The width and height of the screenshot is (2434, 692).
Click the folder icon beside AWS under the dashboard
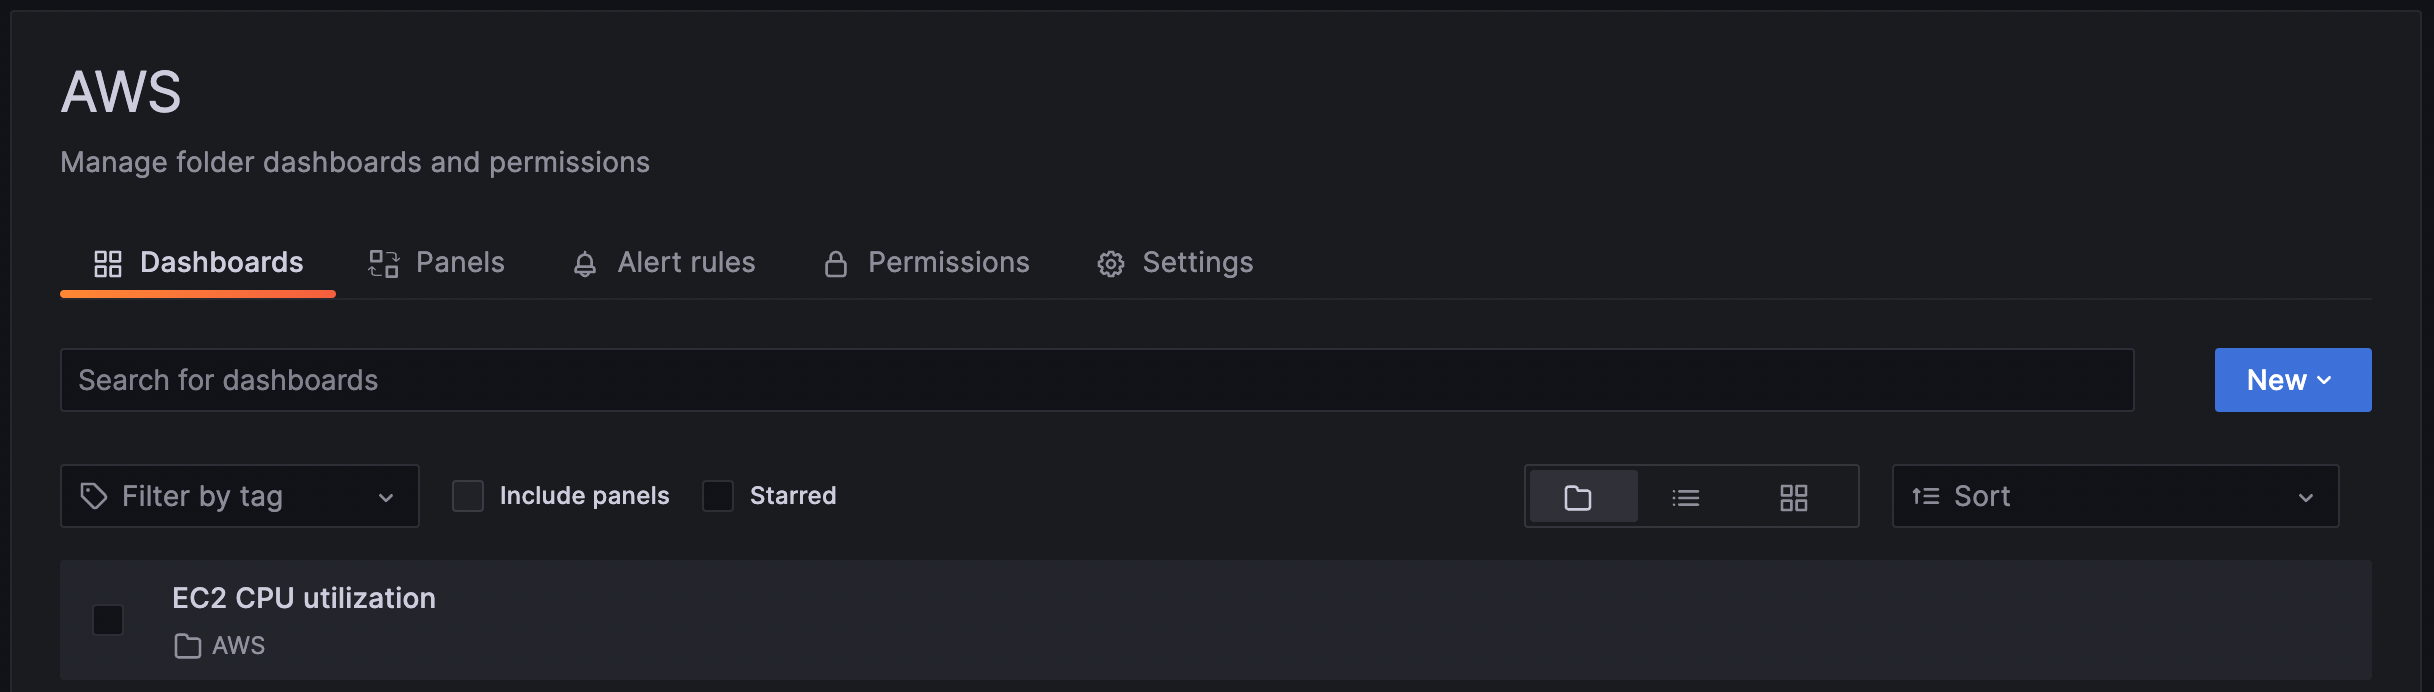coord(186,645)
